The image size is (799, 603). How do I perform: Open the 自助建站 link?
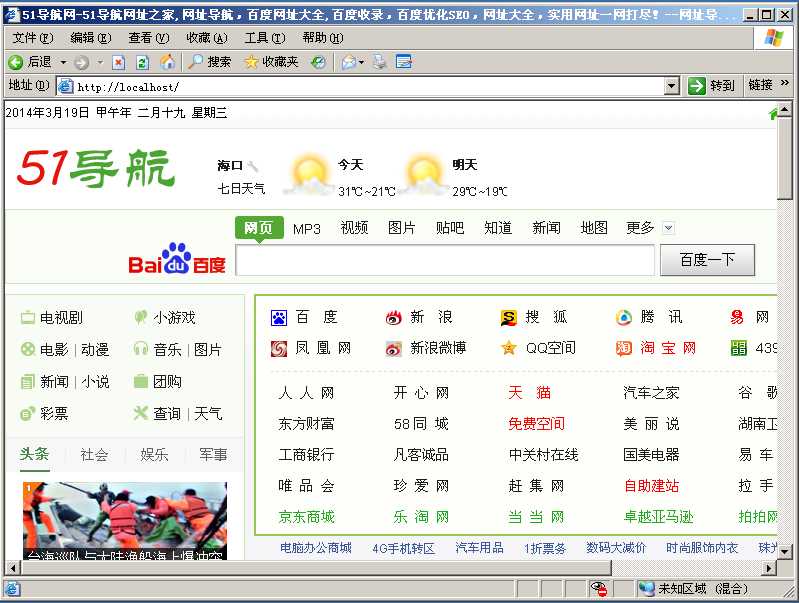tap(652, 486)
